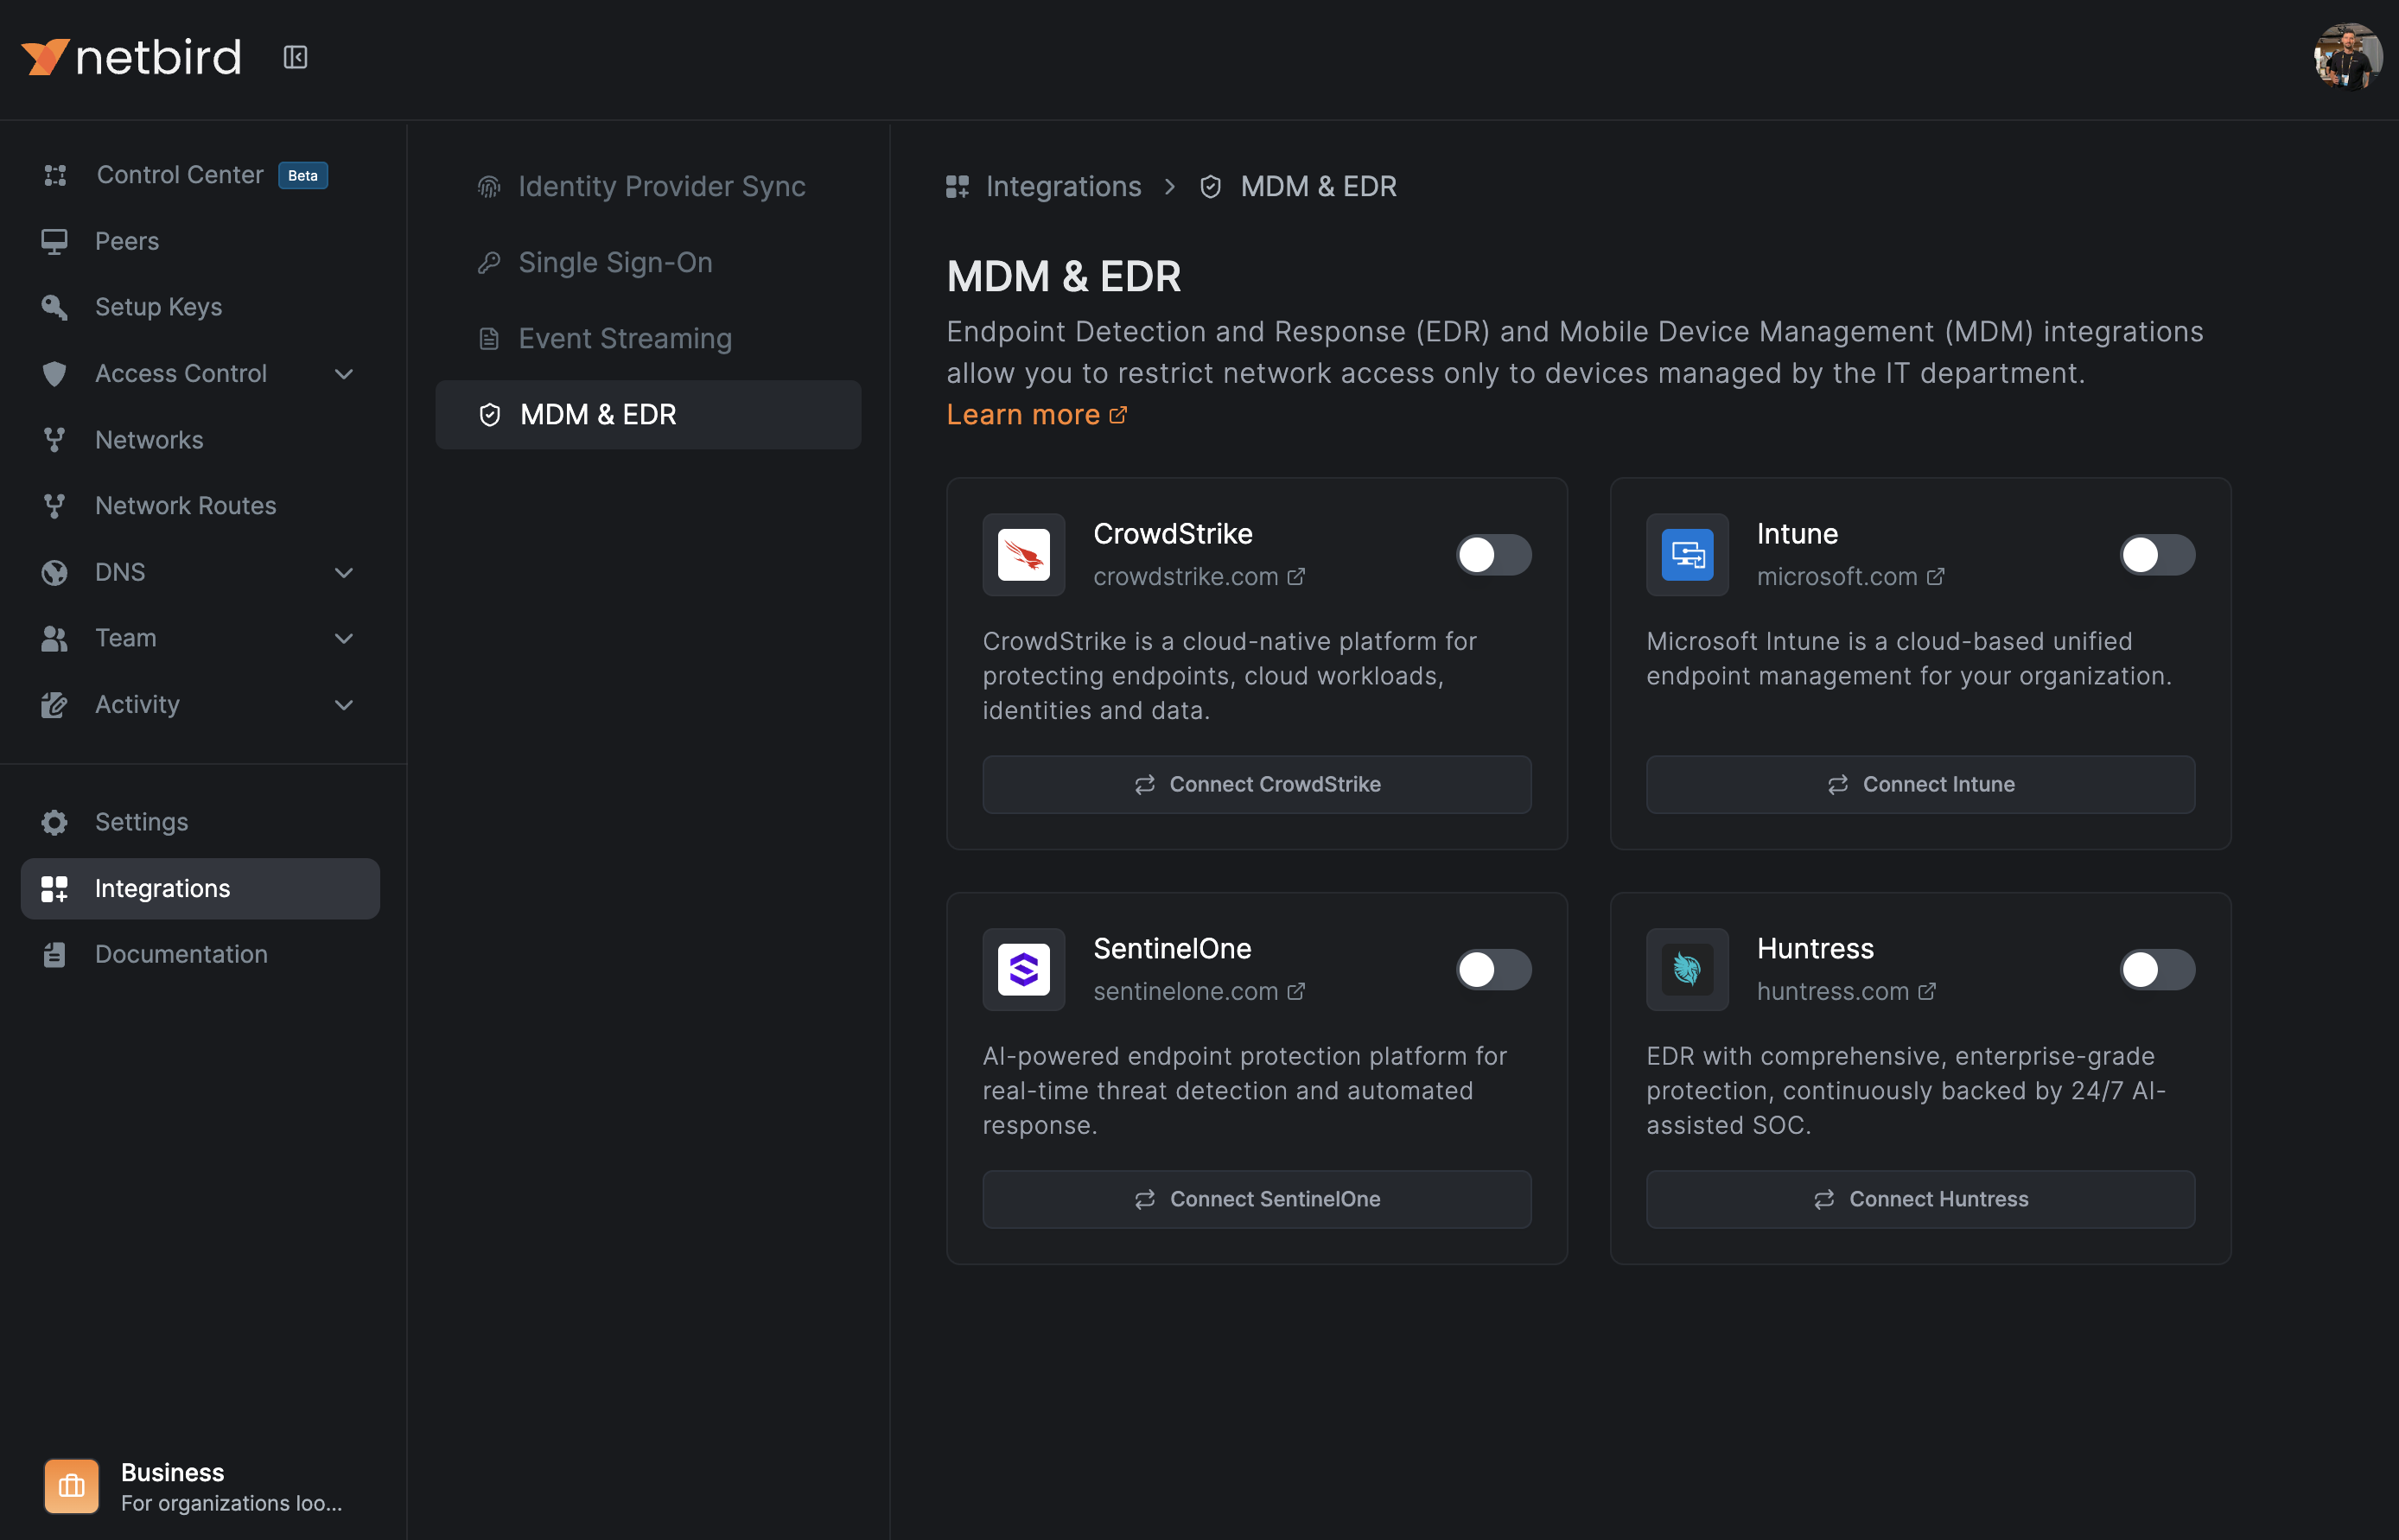Expand the DNS section chevron
Screen dimensions: 2399x1540
(343, 573)
